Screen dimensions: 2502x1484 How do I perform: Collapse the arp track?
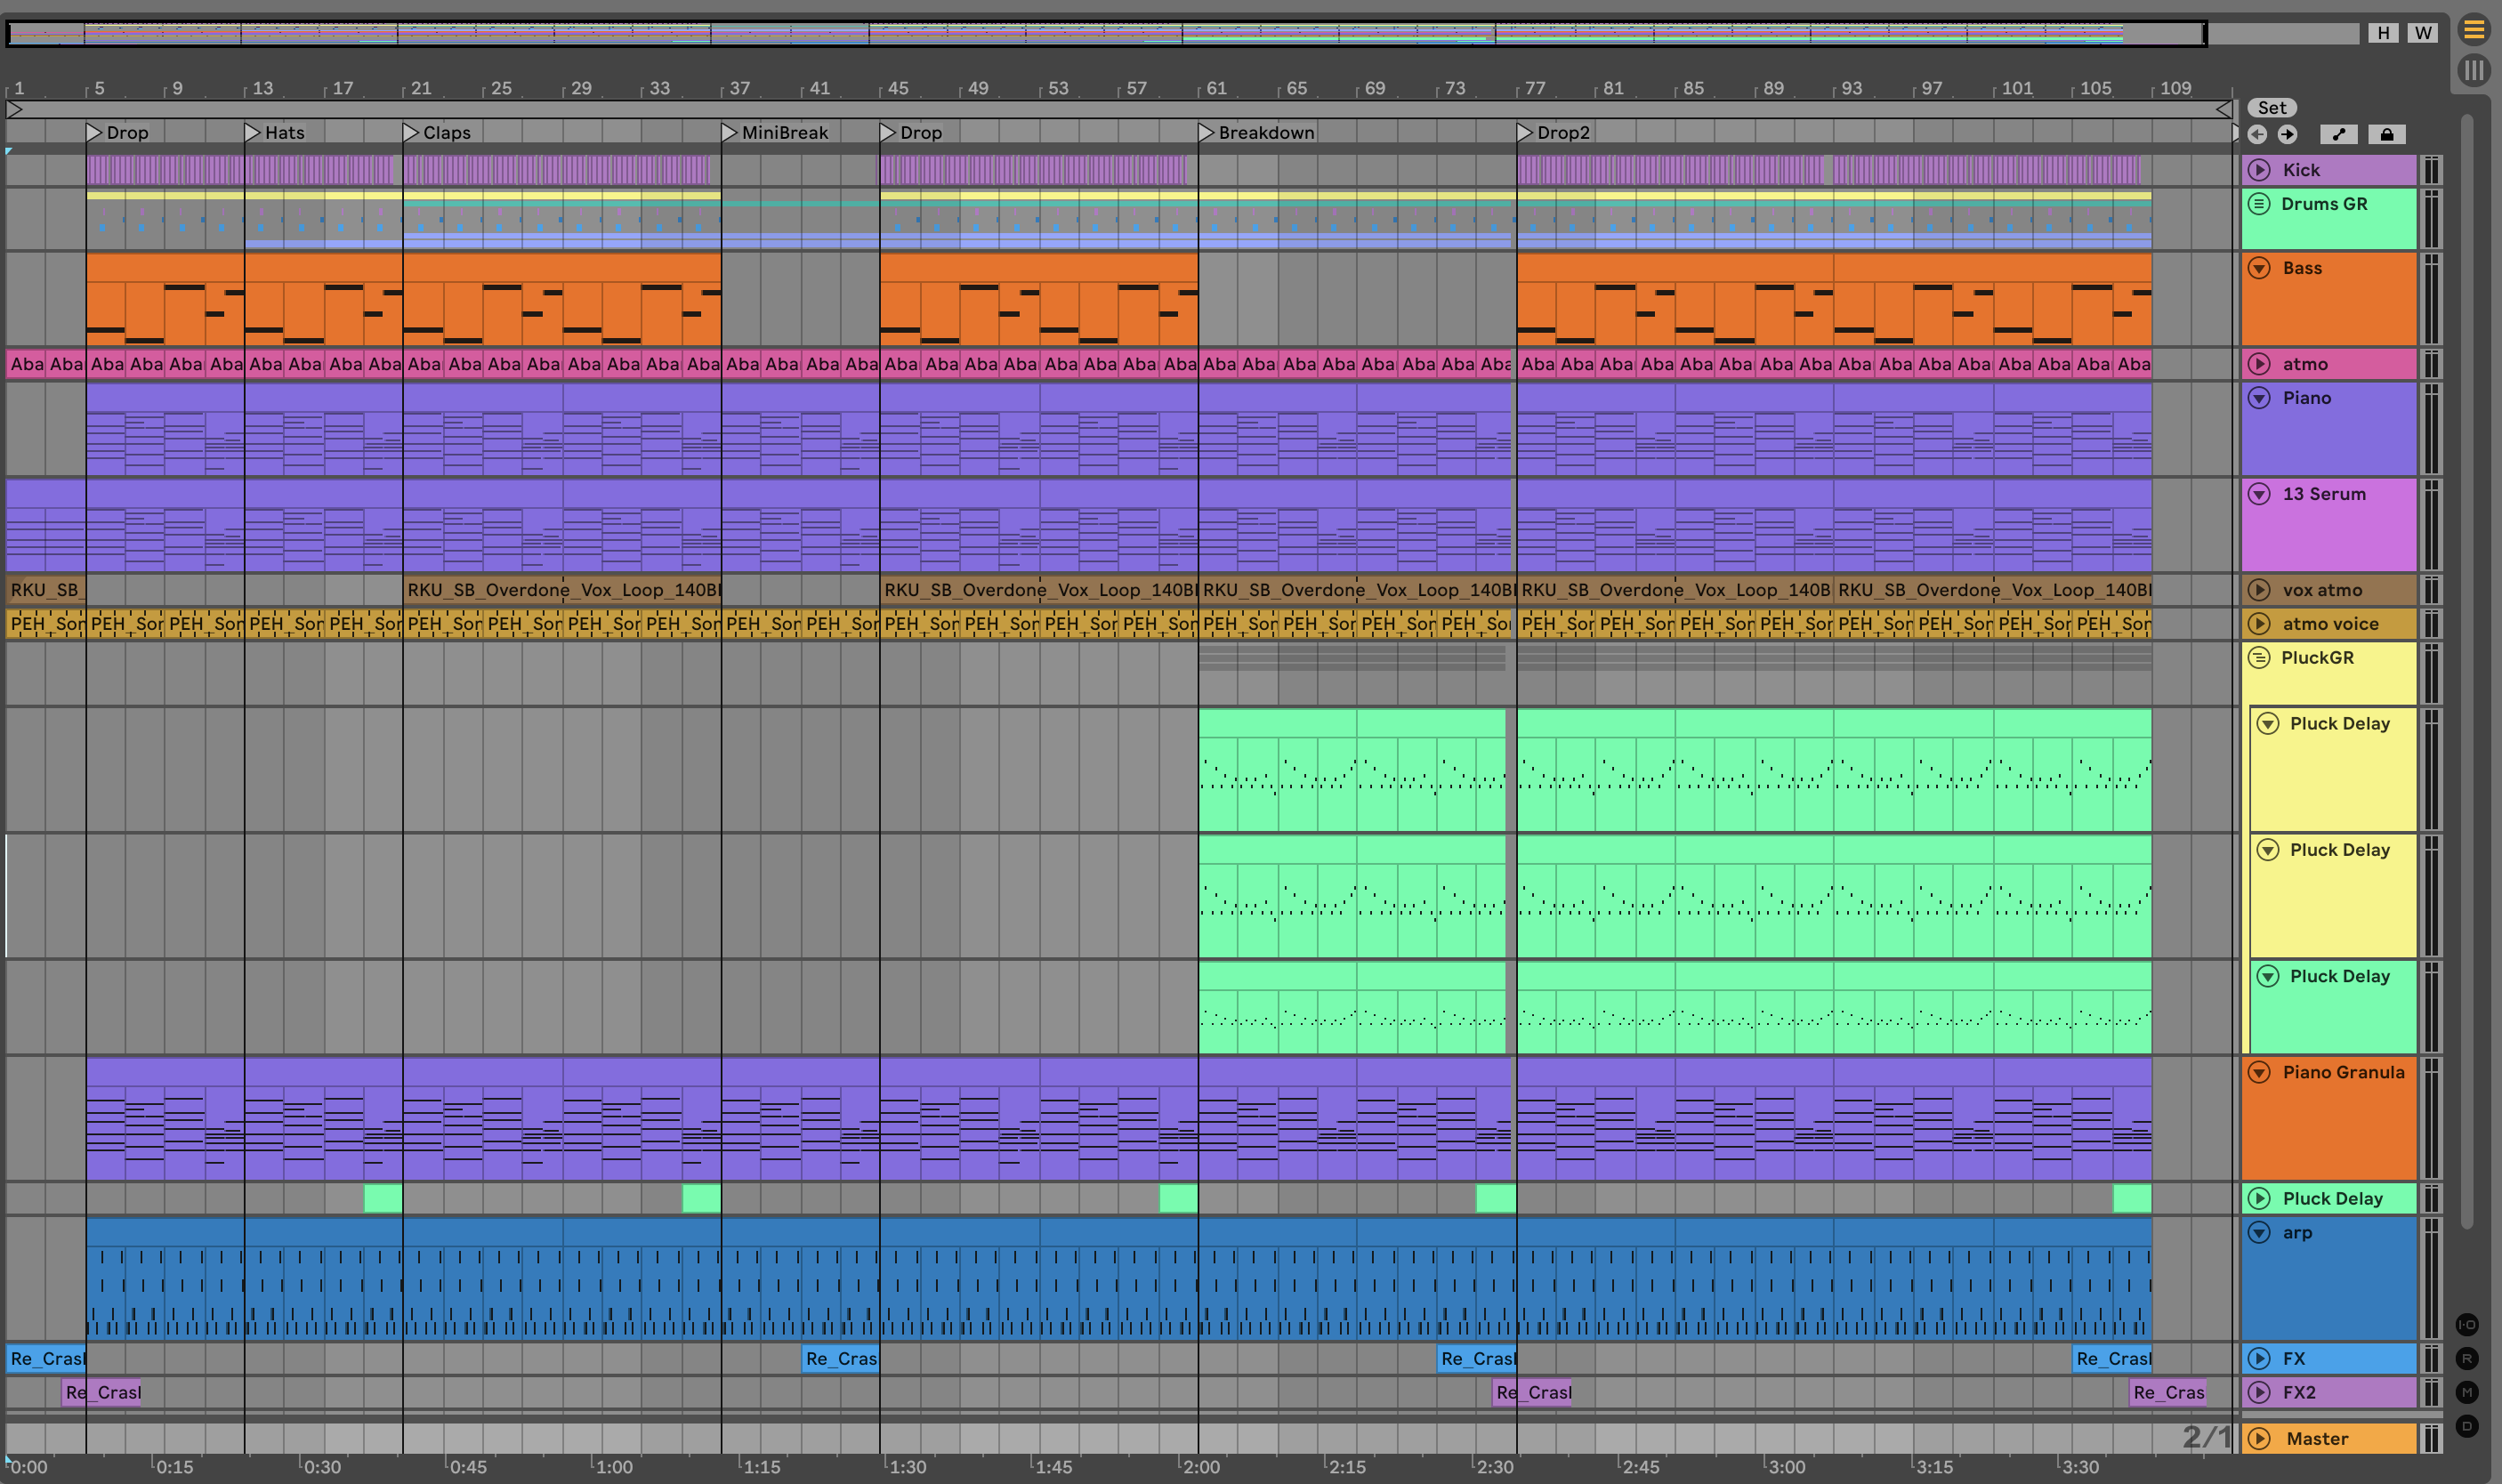click(2259, 1233)
